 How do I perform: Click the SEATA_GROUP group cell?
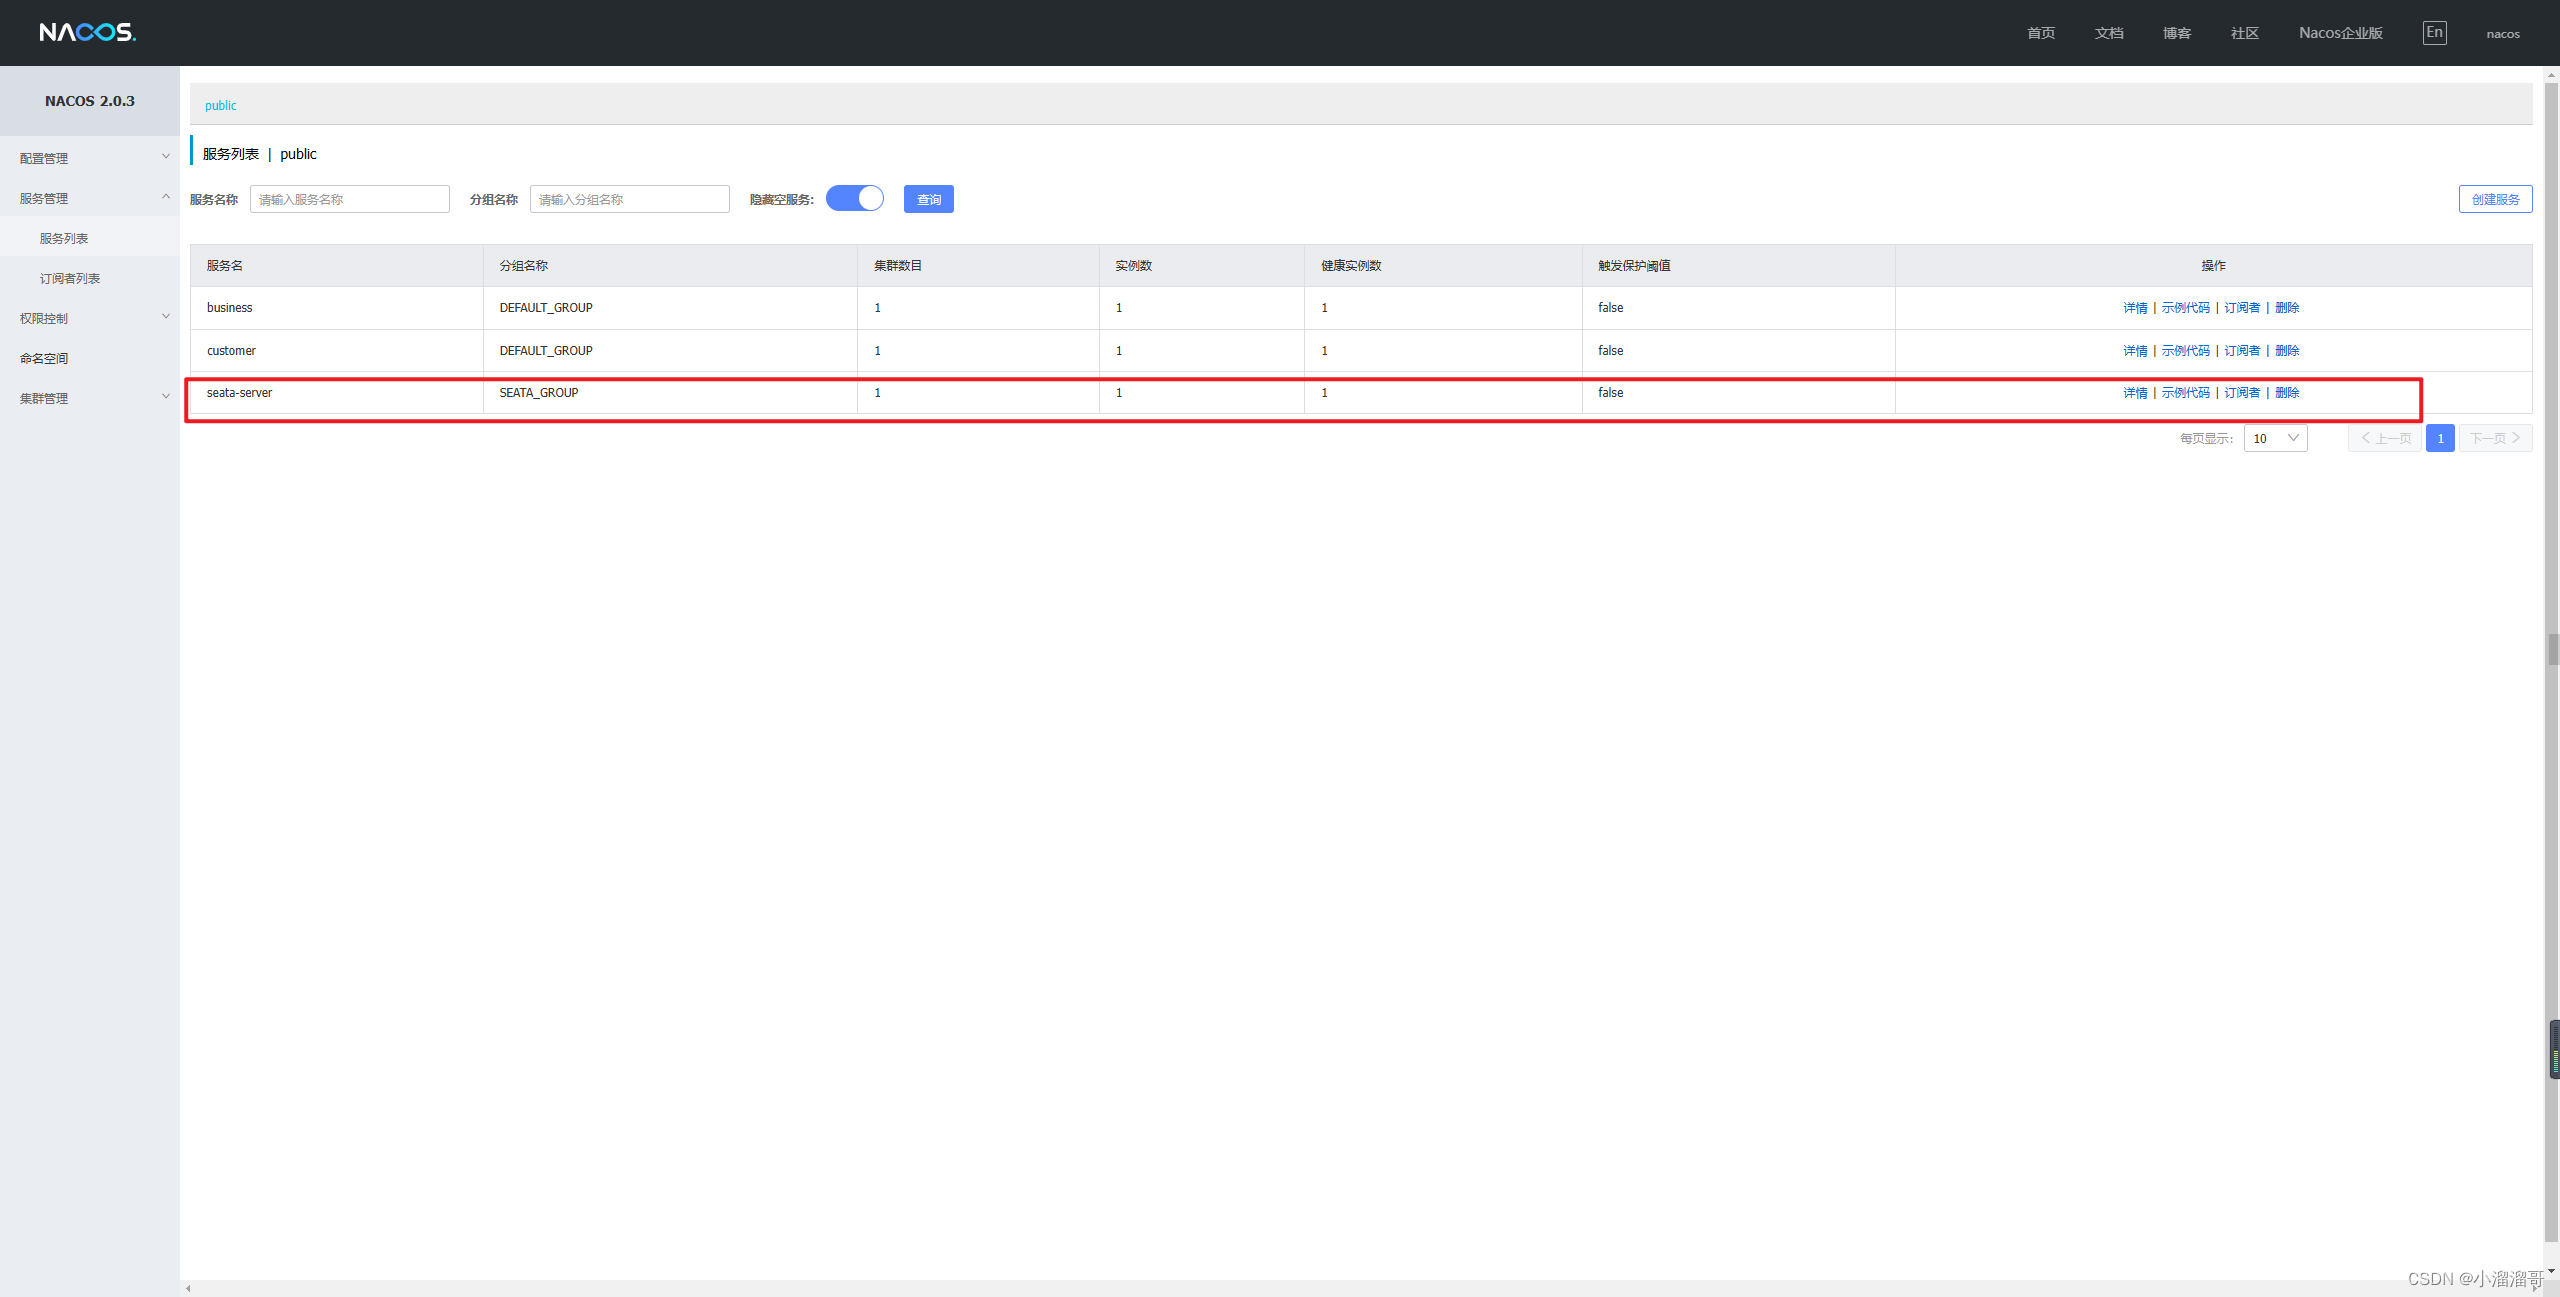[670, 393]
